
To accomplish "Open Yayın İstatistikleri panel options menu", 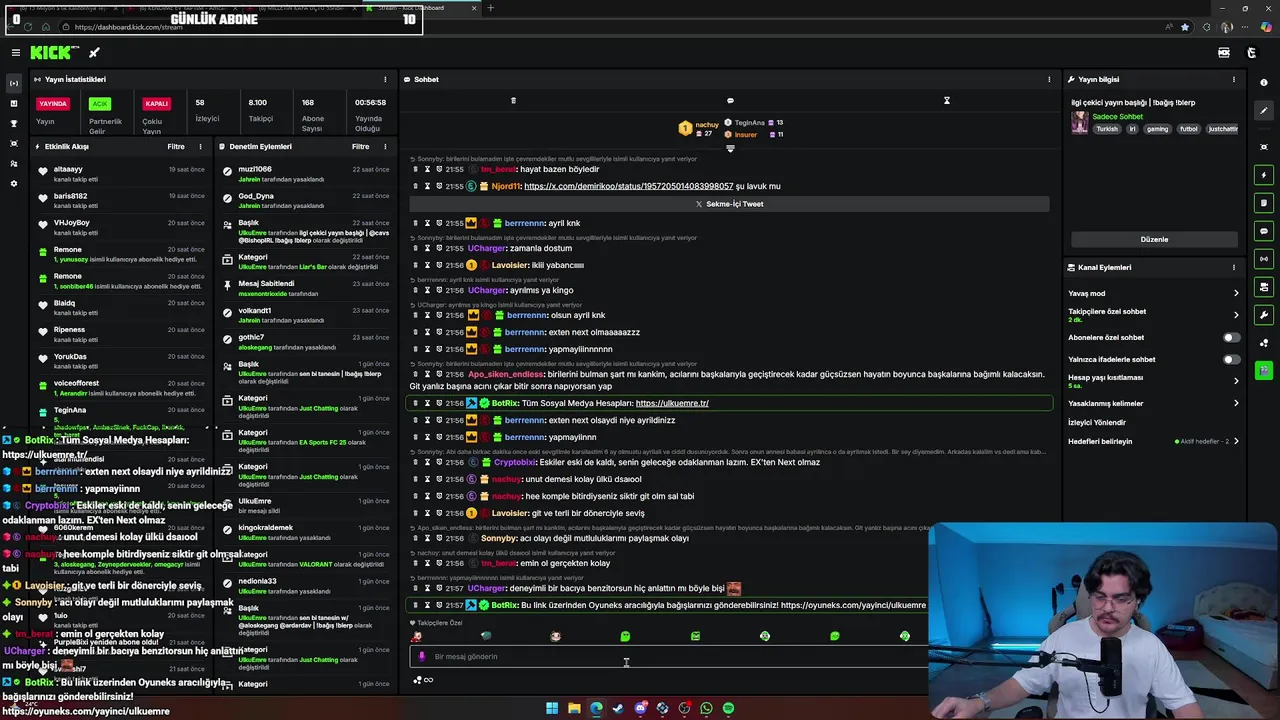I will pyautogui.click(x=385, y=79).
